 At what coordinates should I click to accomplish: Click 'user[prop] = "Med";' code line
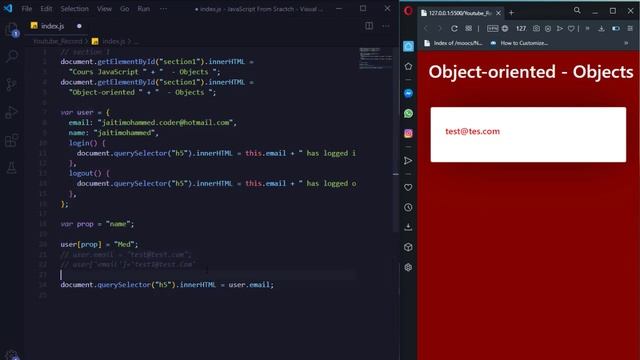click(x=99, y=244)
